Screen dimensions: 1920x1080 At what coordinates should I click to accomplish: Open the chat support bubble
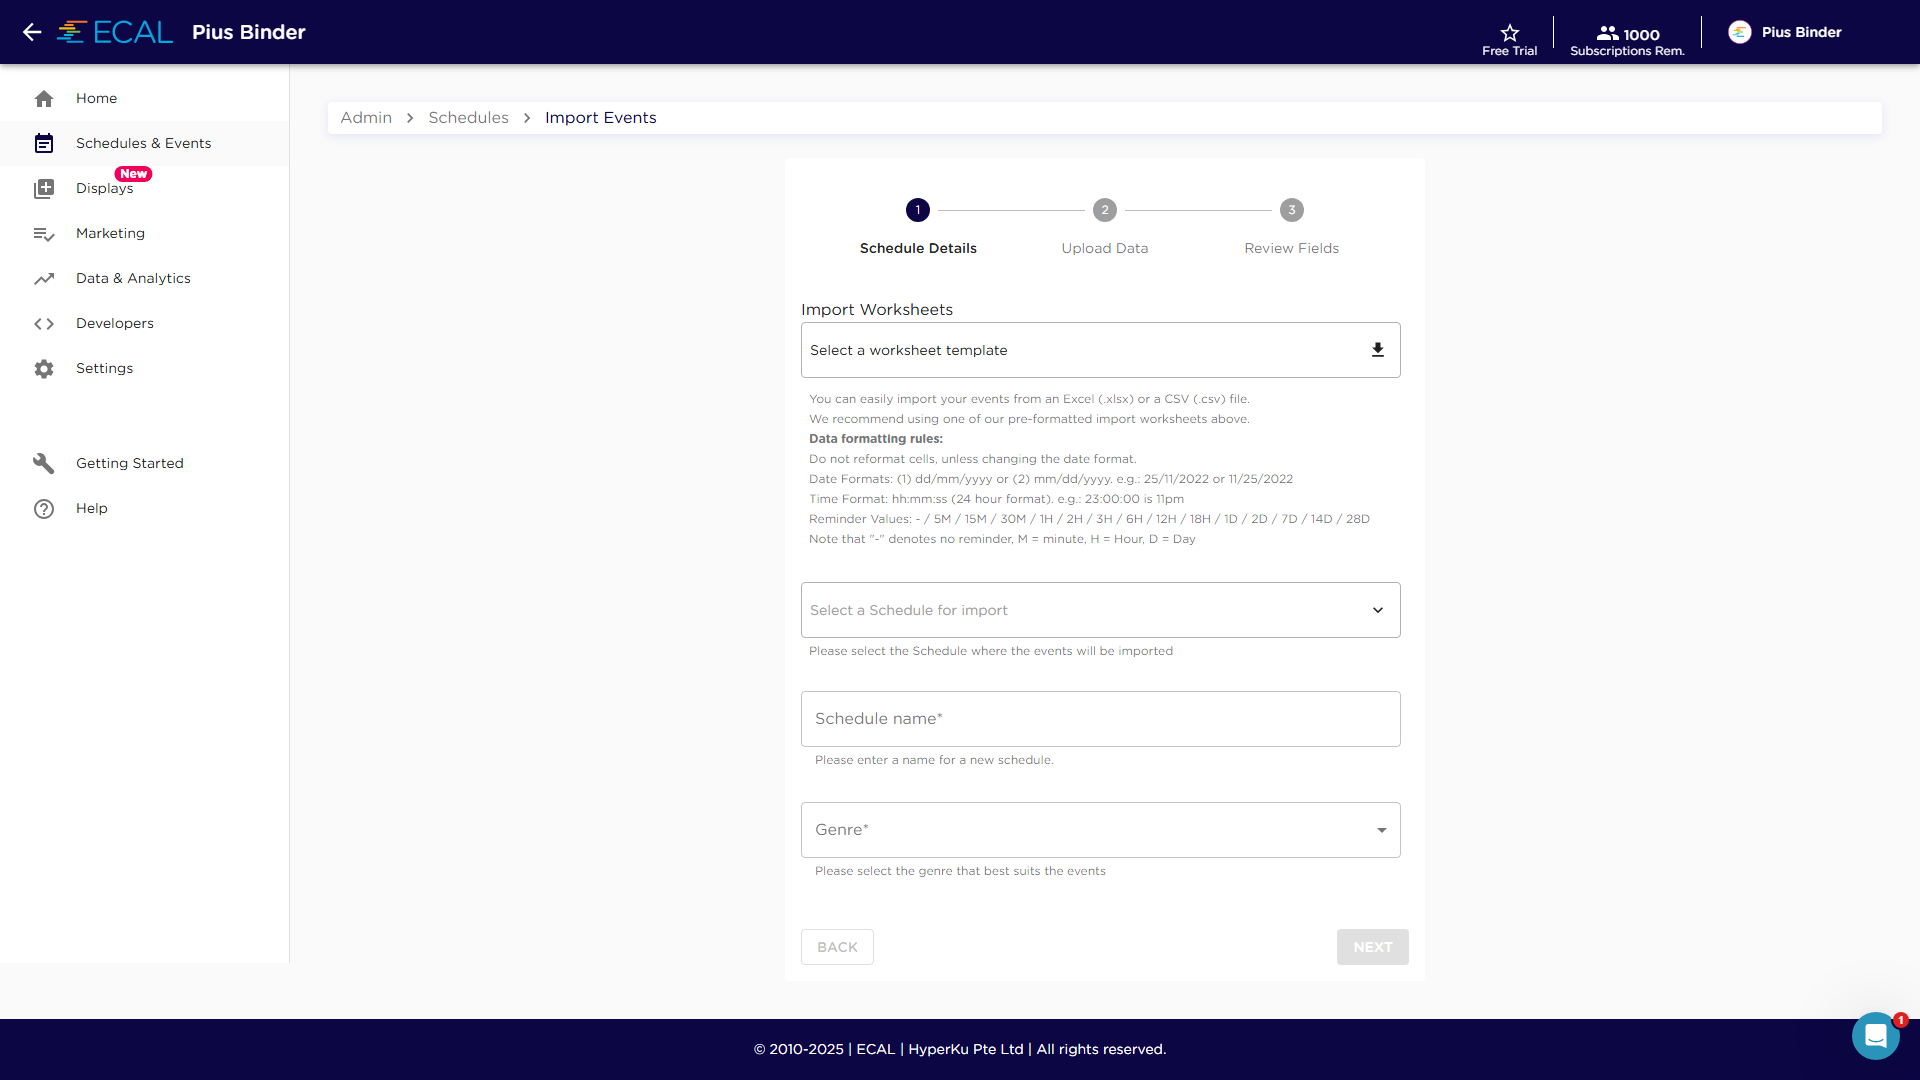point(1875,1036)
